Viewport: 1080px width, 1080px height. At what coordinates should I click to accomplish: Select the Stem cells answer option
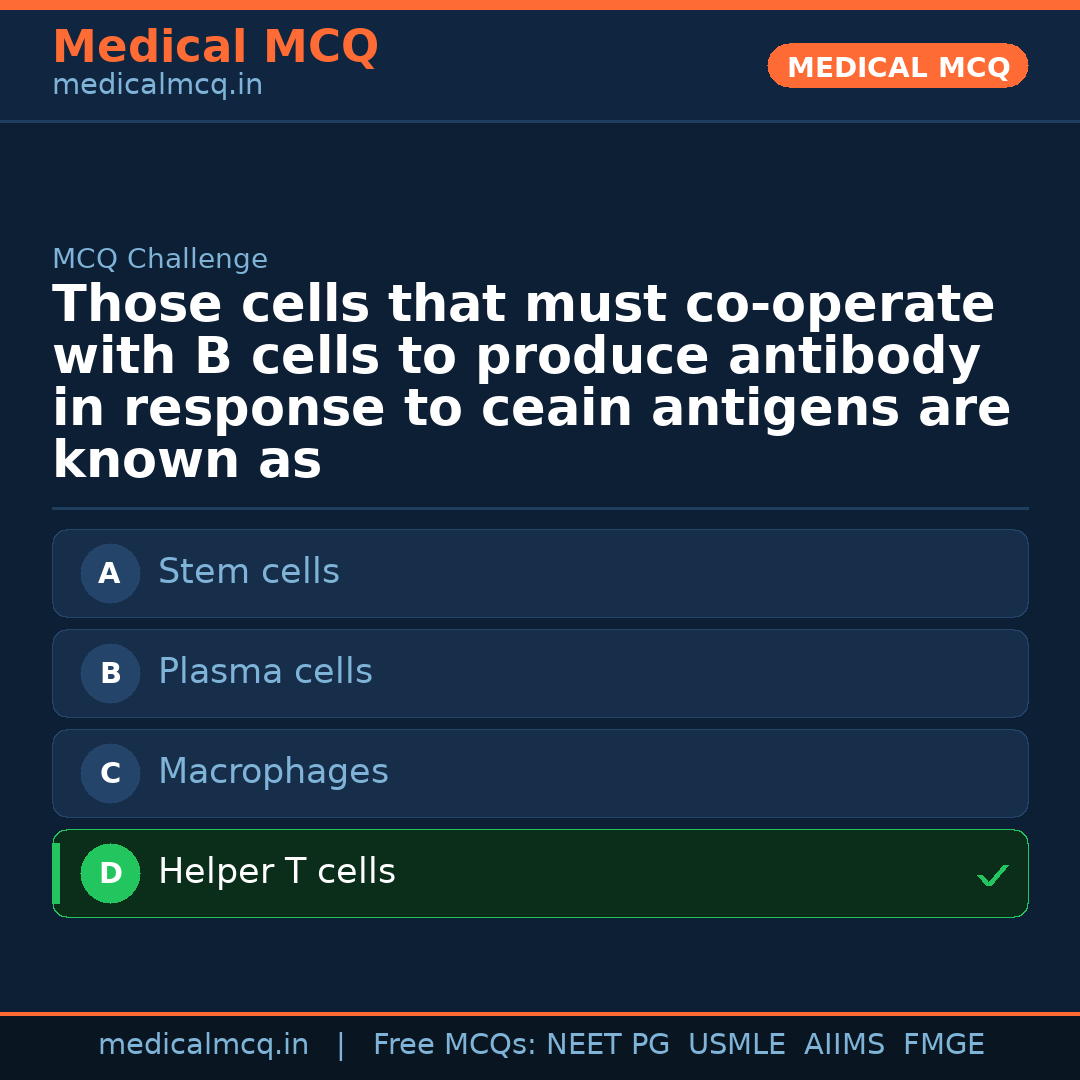[540, 574]
